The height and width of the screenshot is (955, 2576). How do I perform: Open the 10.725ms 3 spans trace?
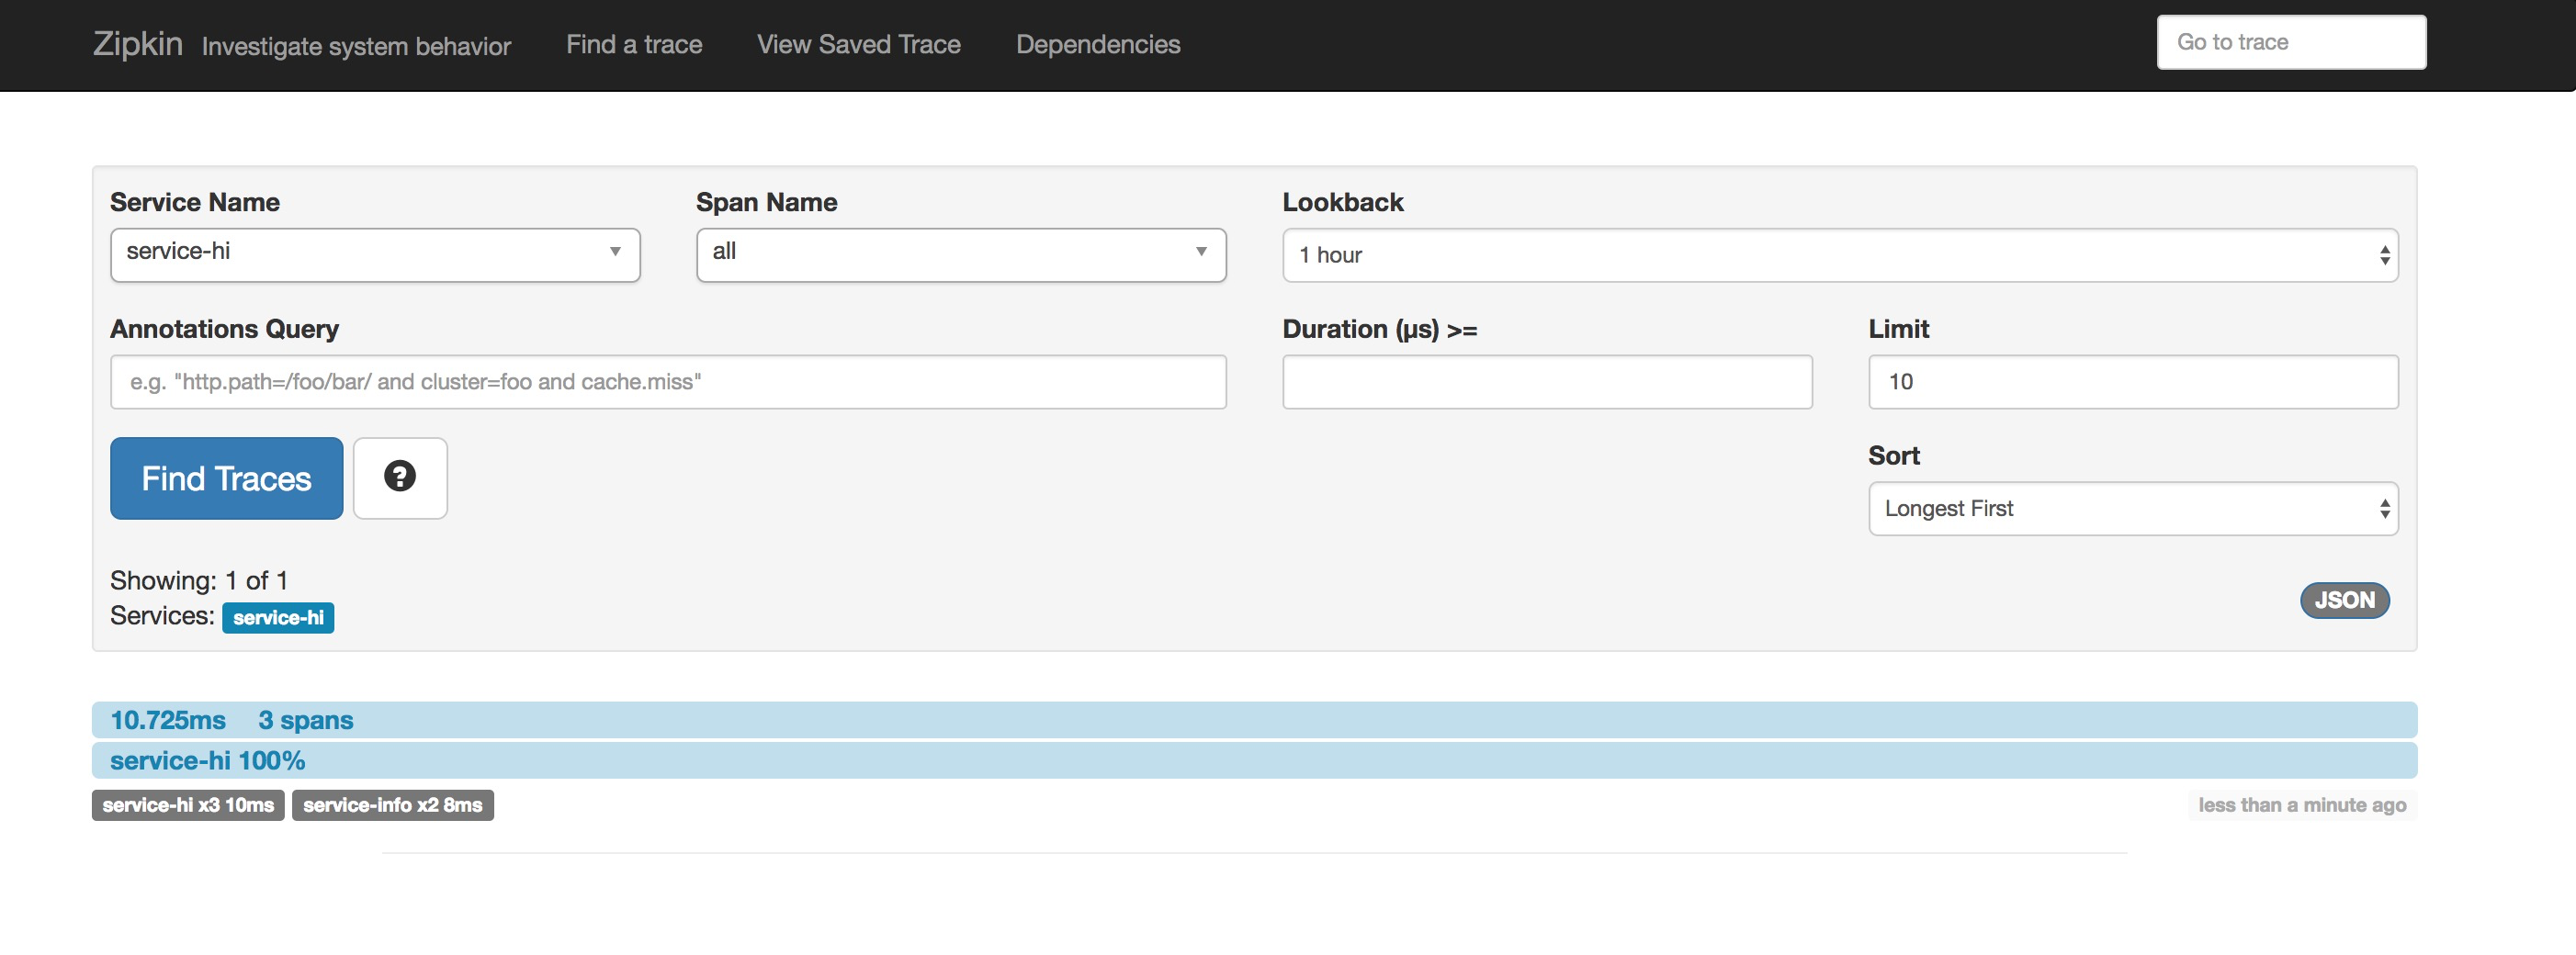[232, 720]
